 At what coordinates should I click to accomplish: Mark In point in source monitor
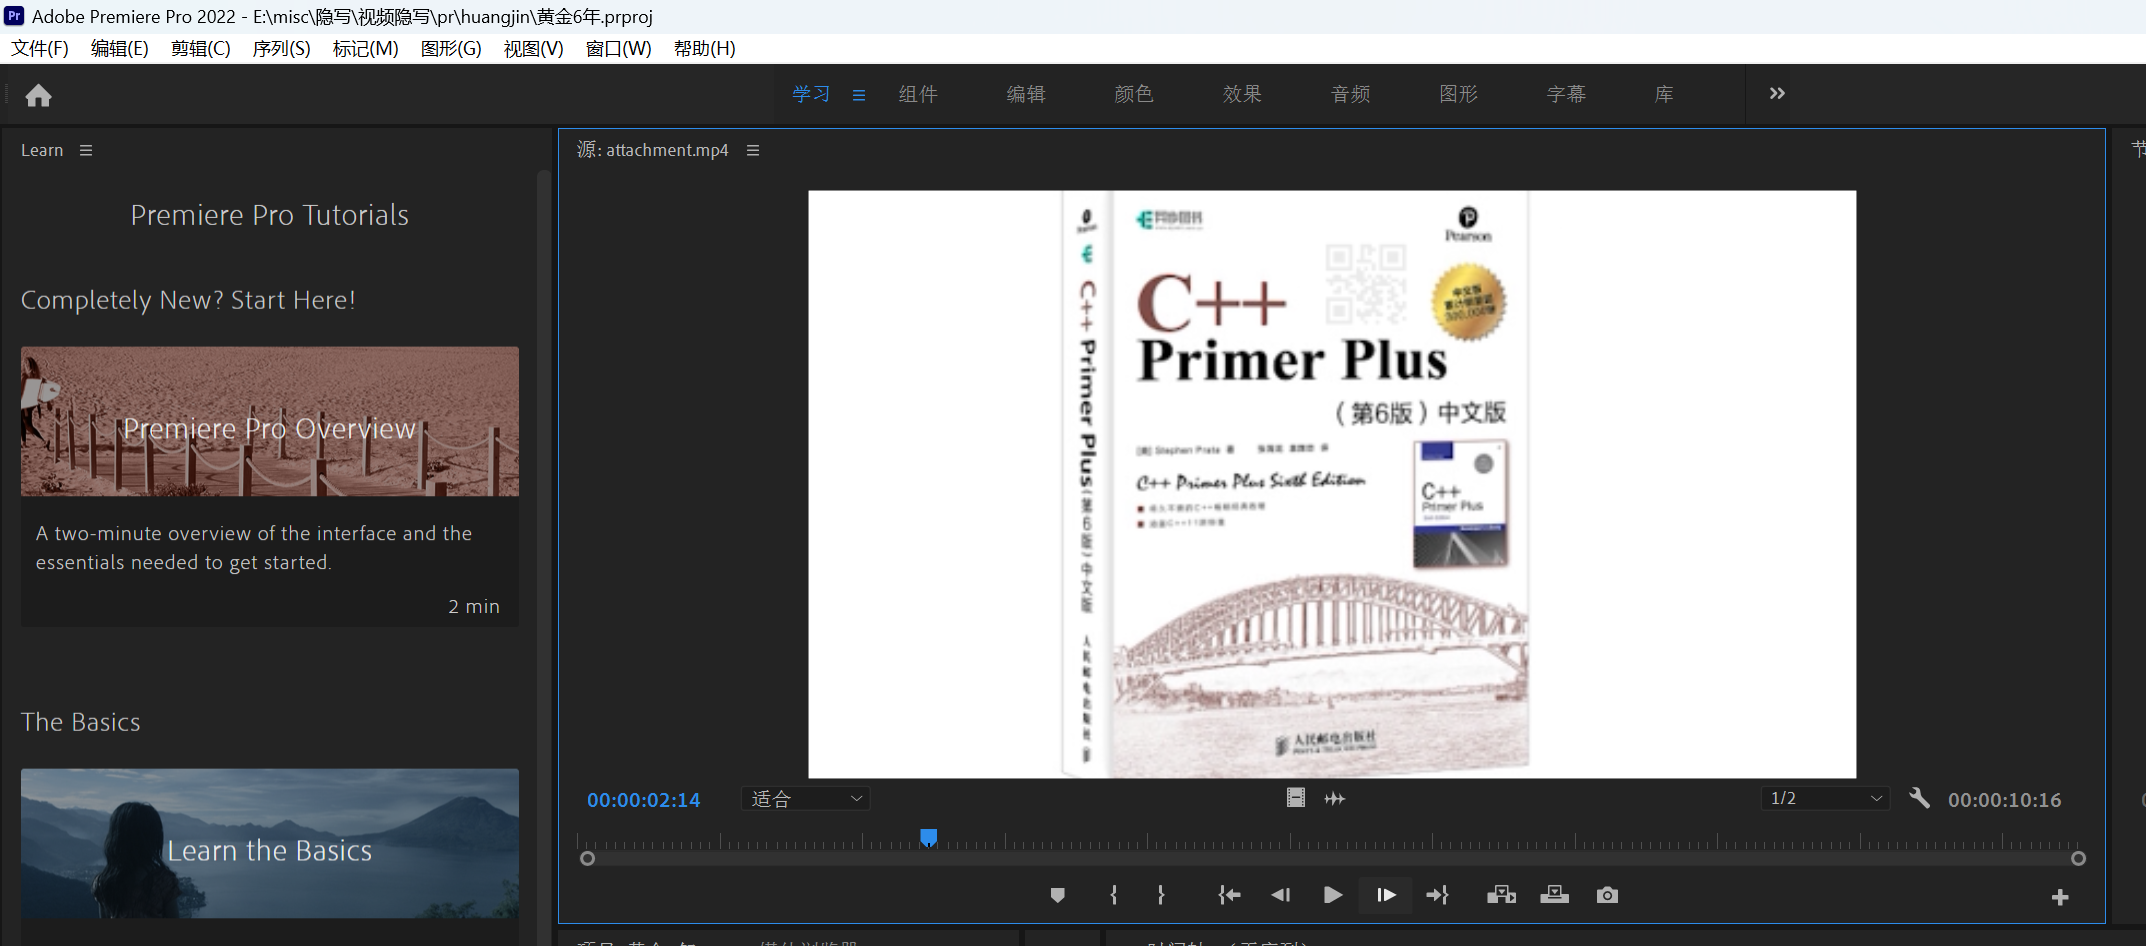1113,895
